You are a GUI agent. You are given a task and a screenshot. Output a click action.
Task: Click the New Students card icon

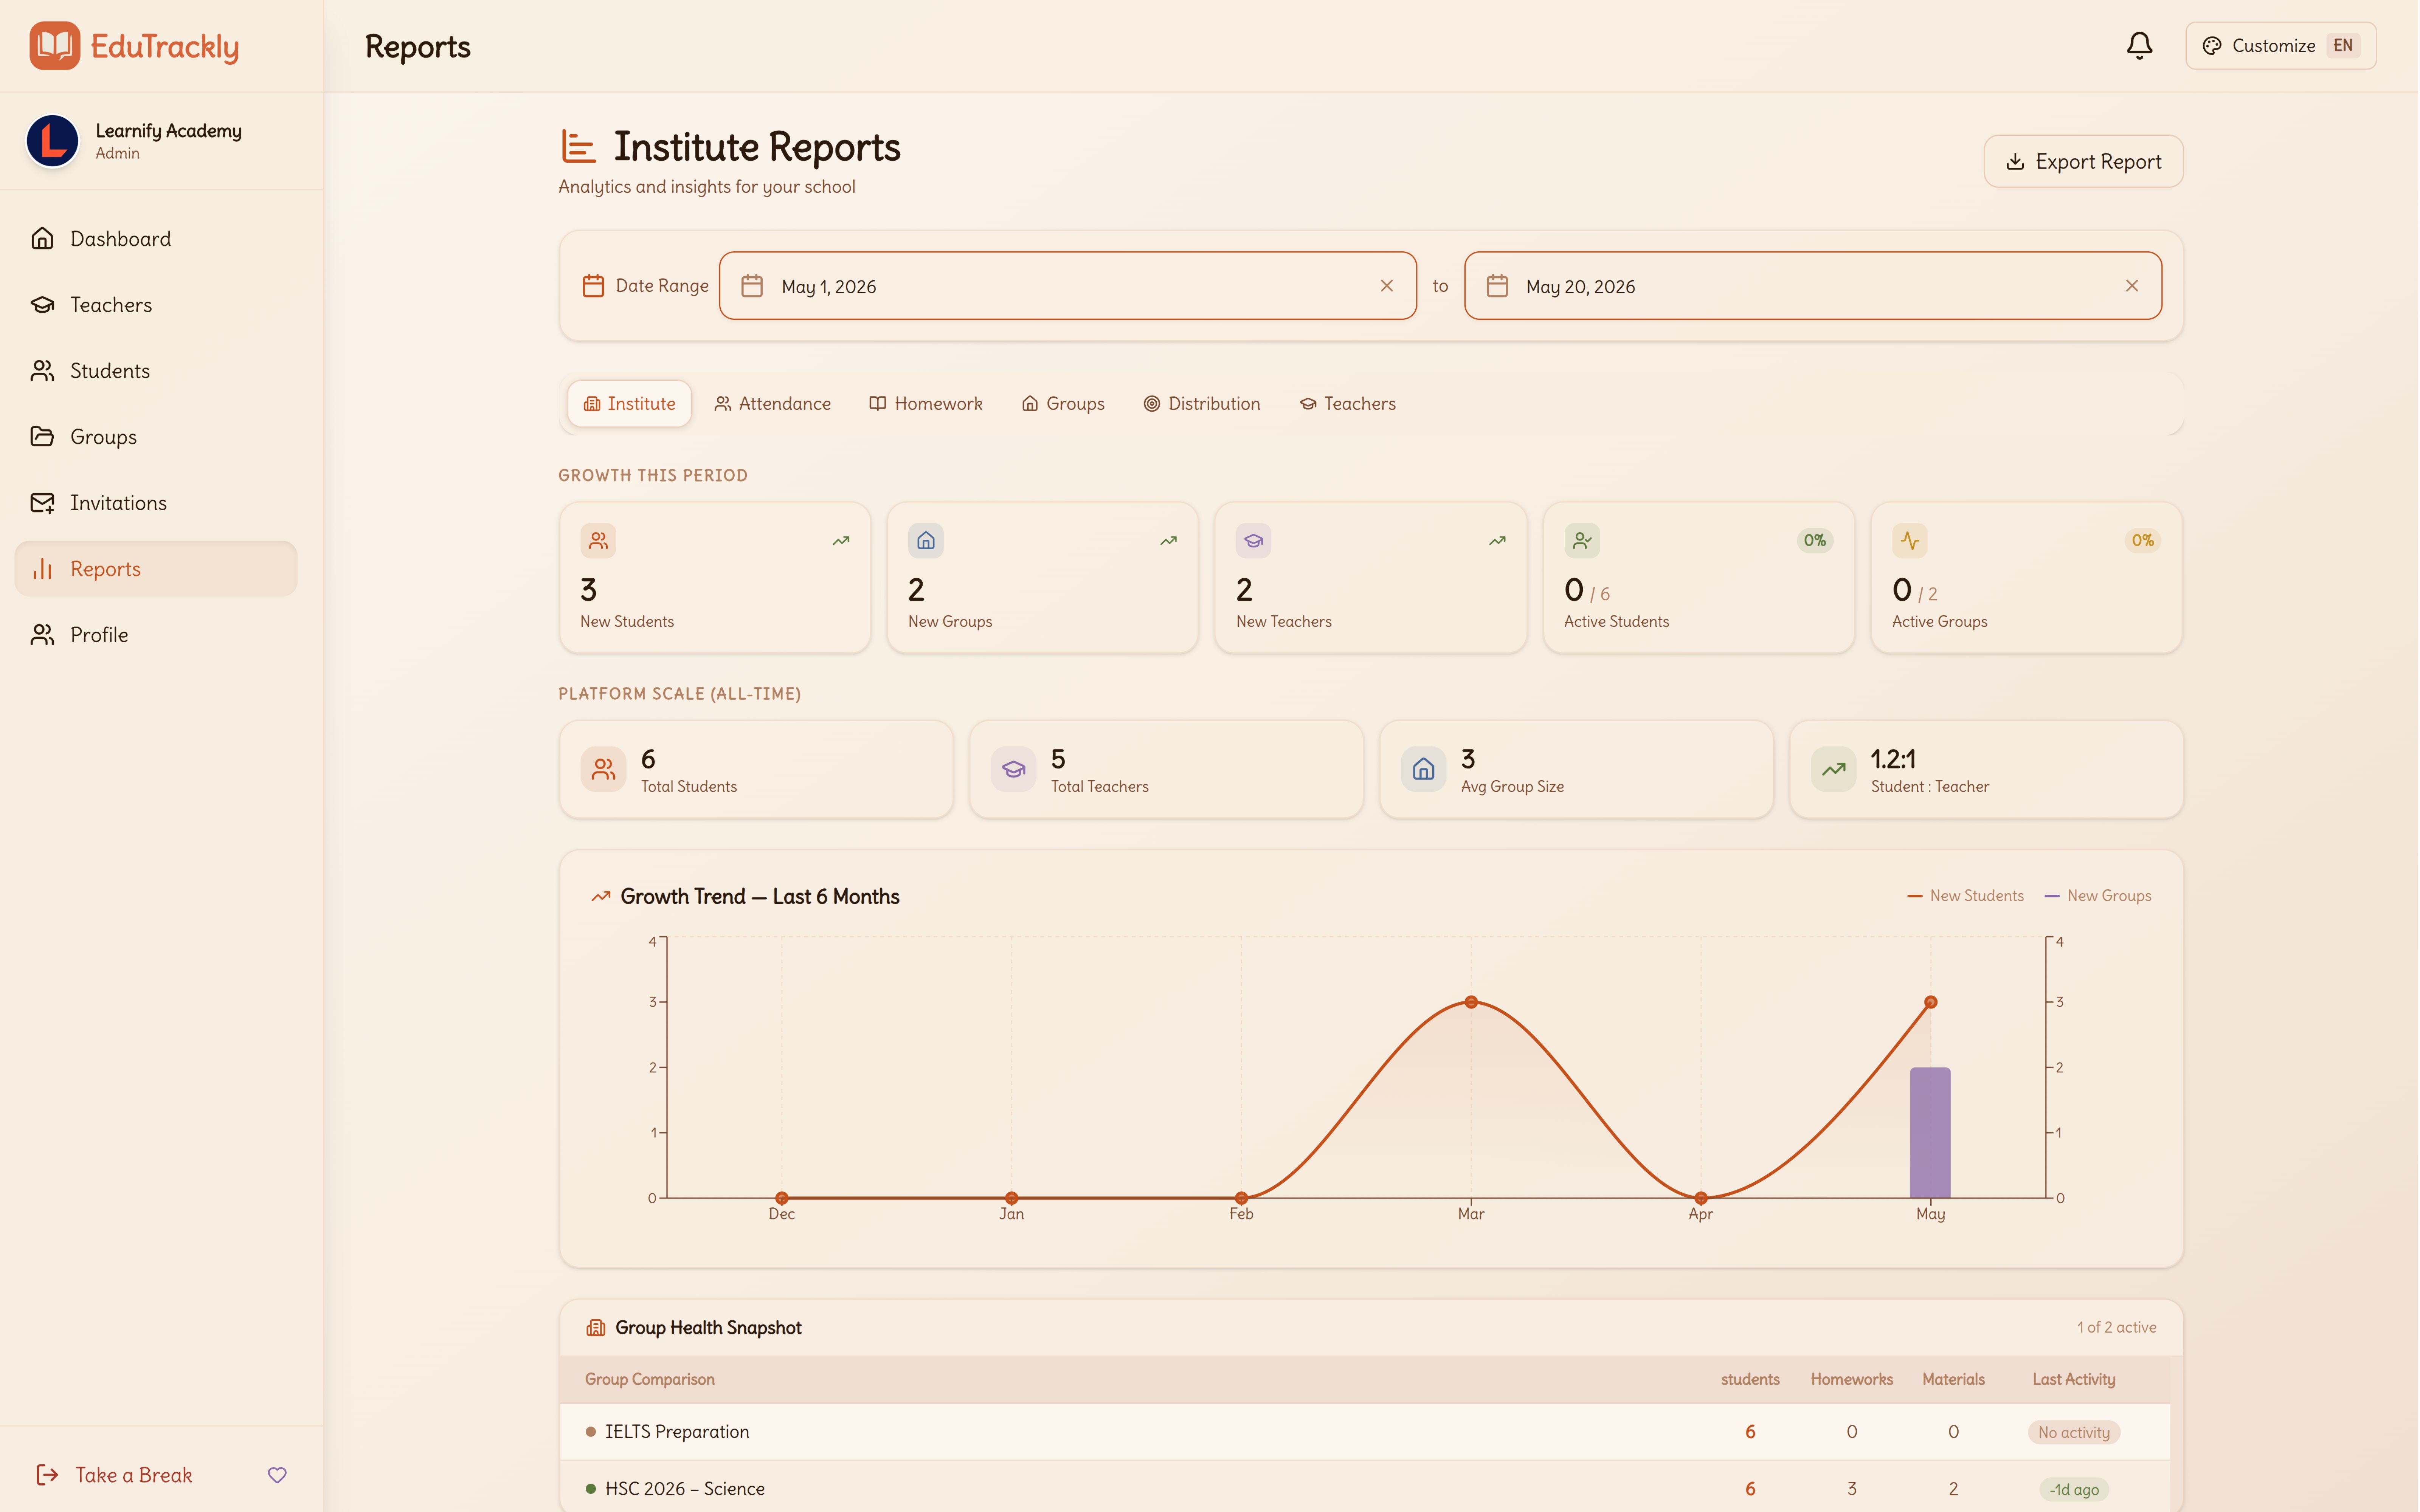pyautogui.click(x=598, y=541)
